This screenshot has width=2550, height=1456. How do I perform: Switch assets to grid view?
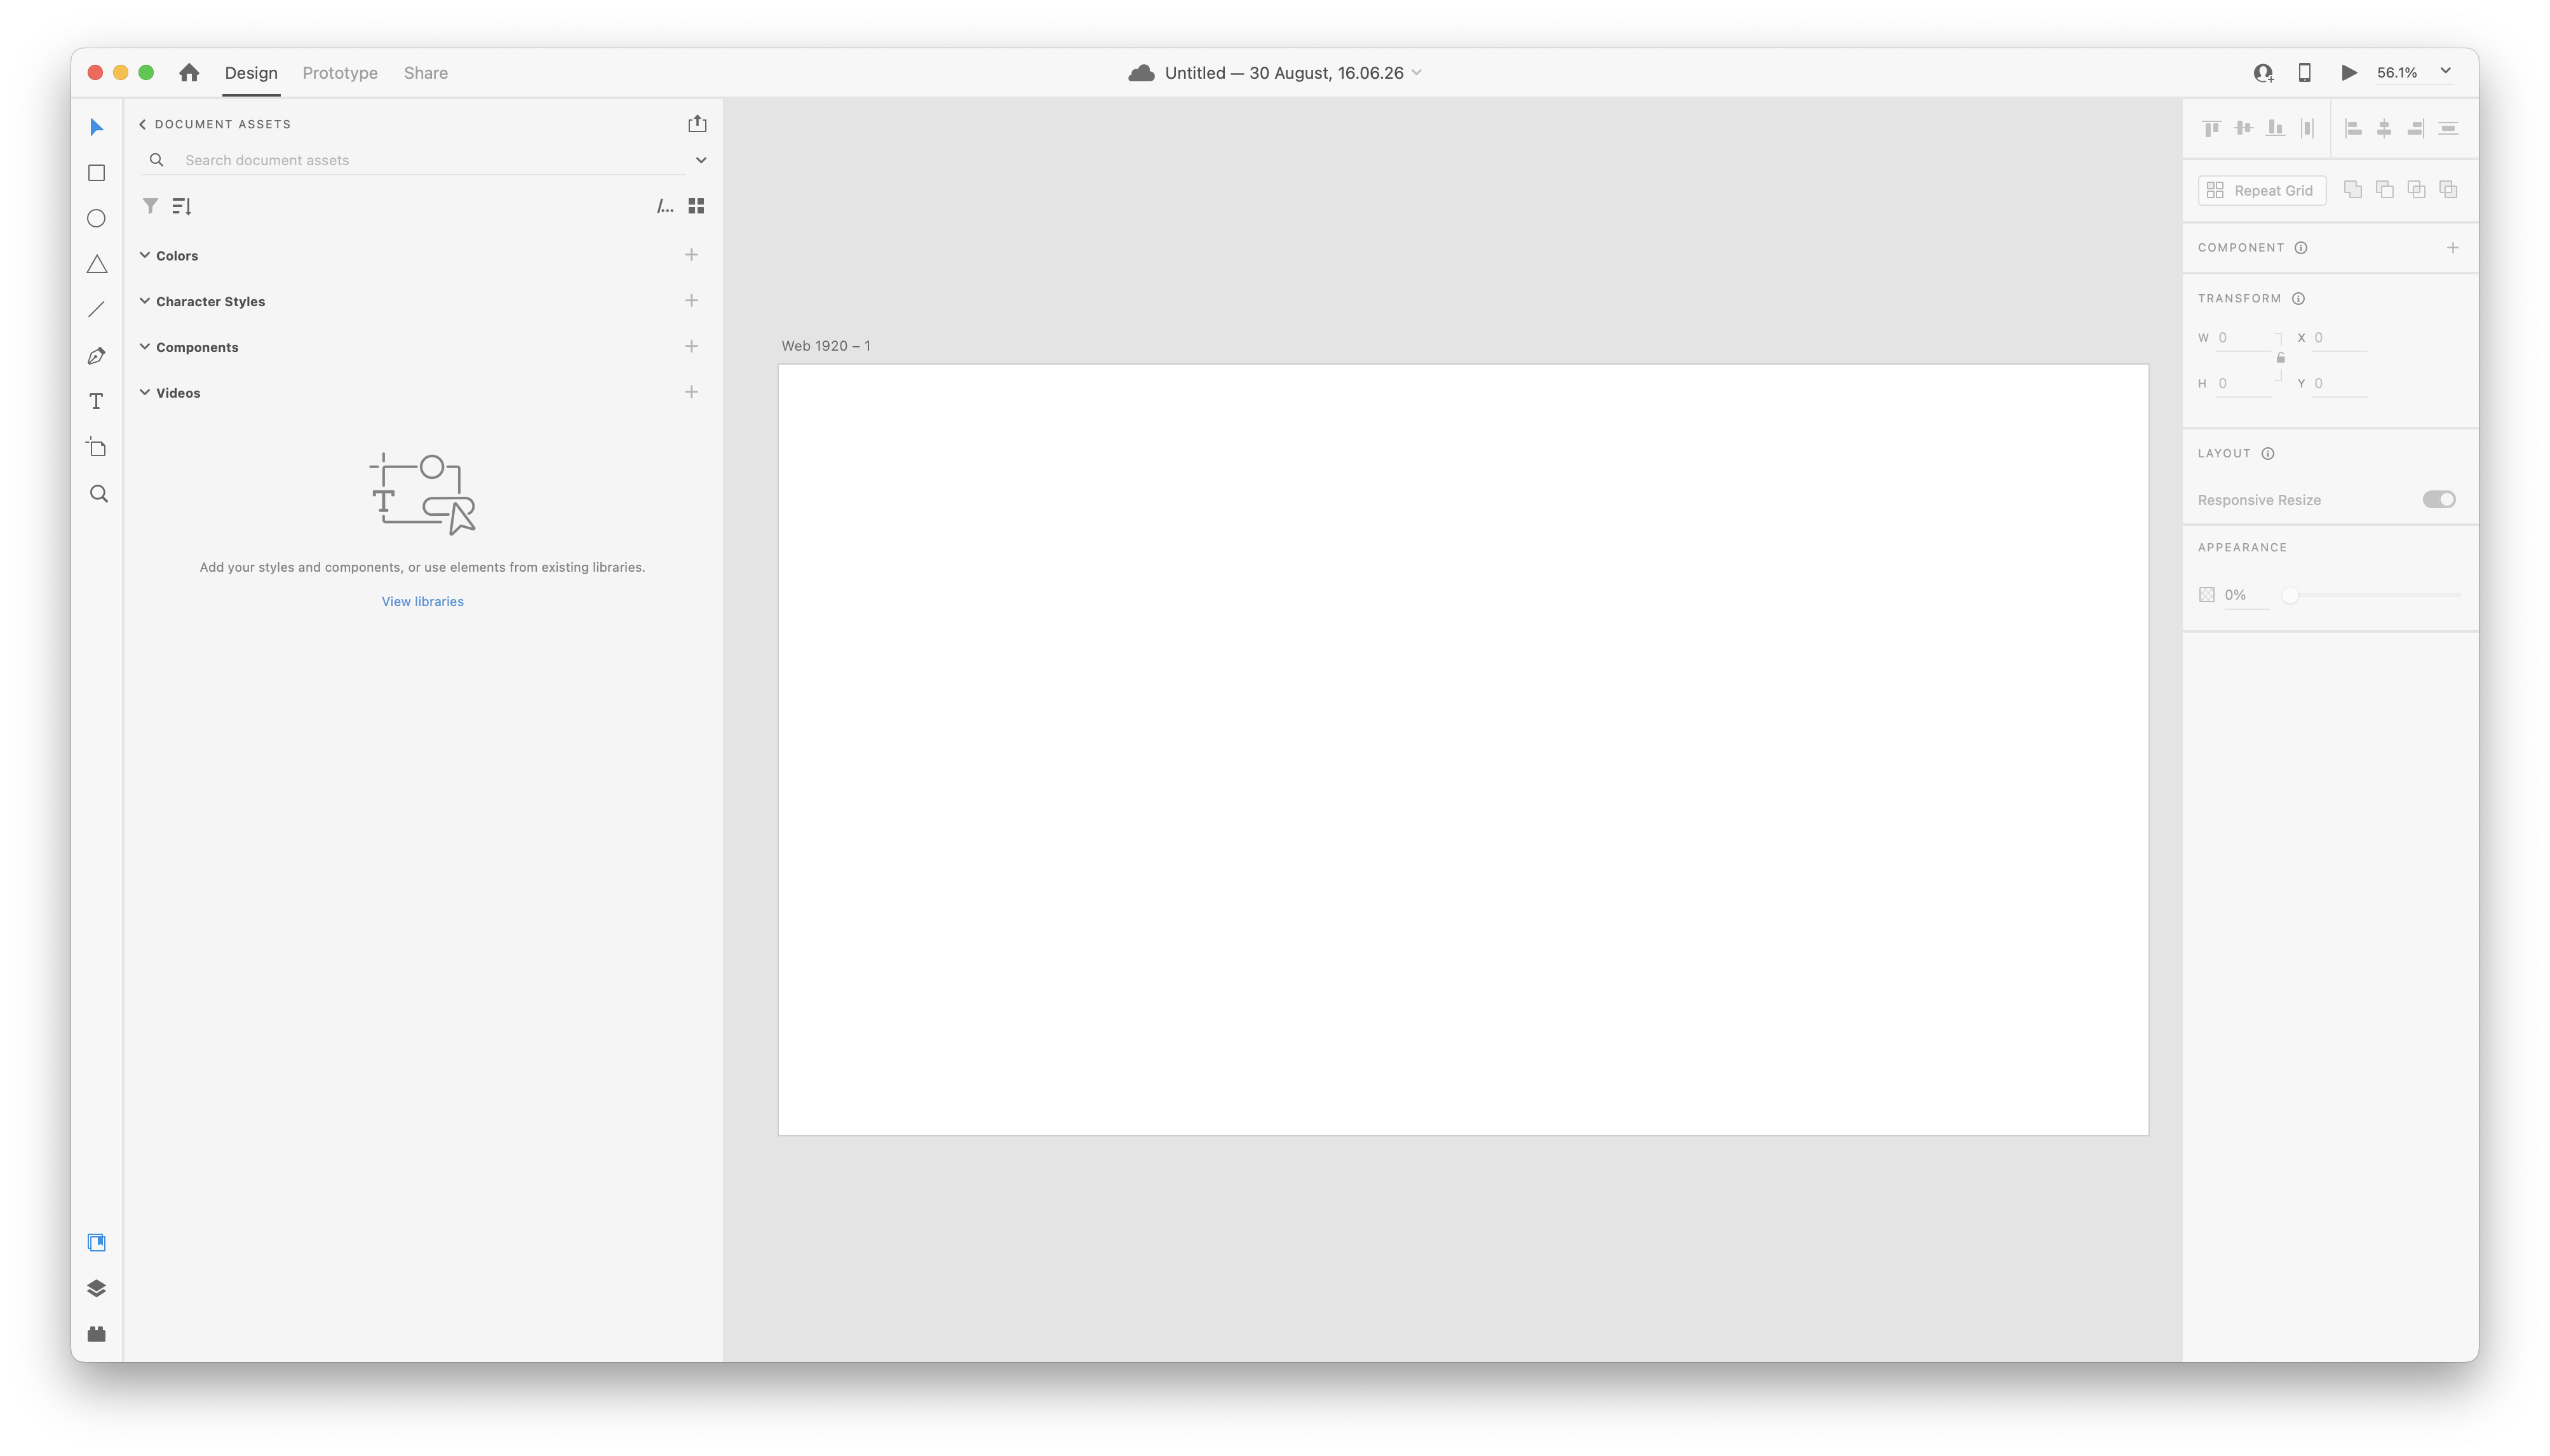(696, 206)
